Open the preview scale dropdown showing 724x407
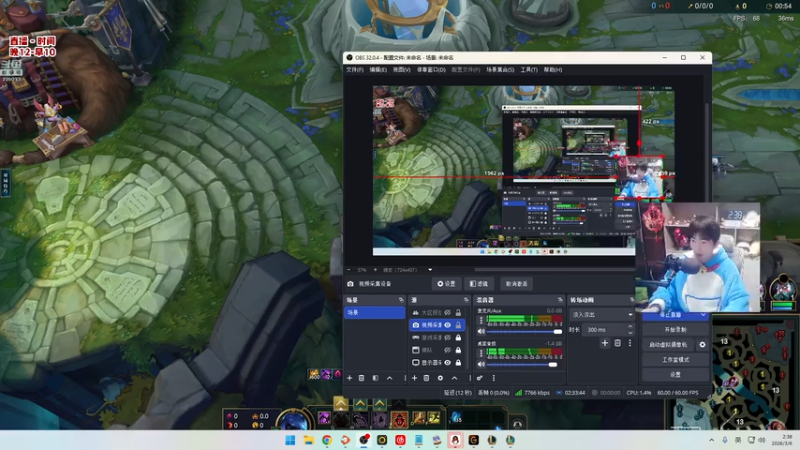 (408, 270)
